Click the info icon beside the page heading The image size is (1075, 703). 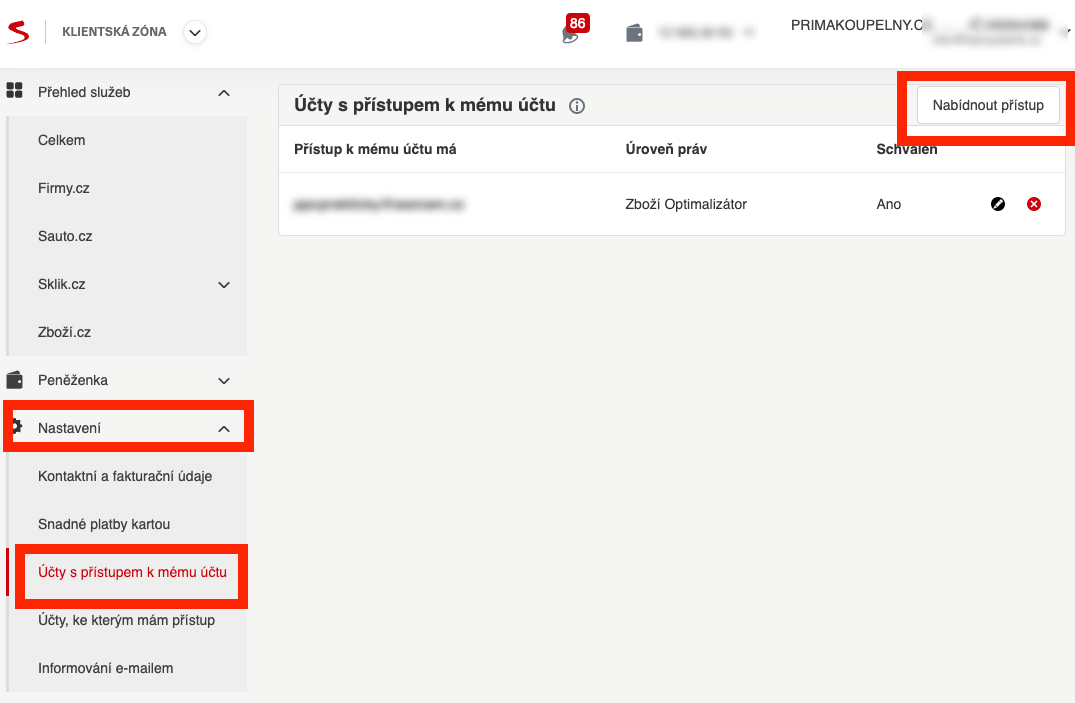(577, 106)
